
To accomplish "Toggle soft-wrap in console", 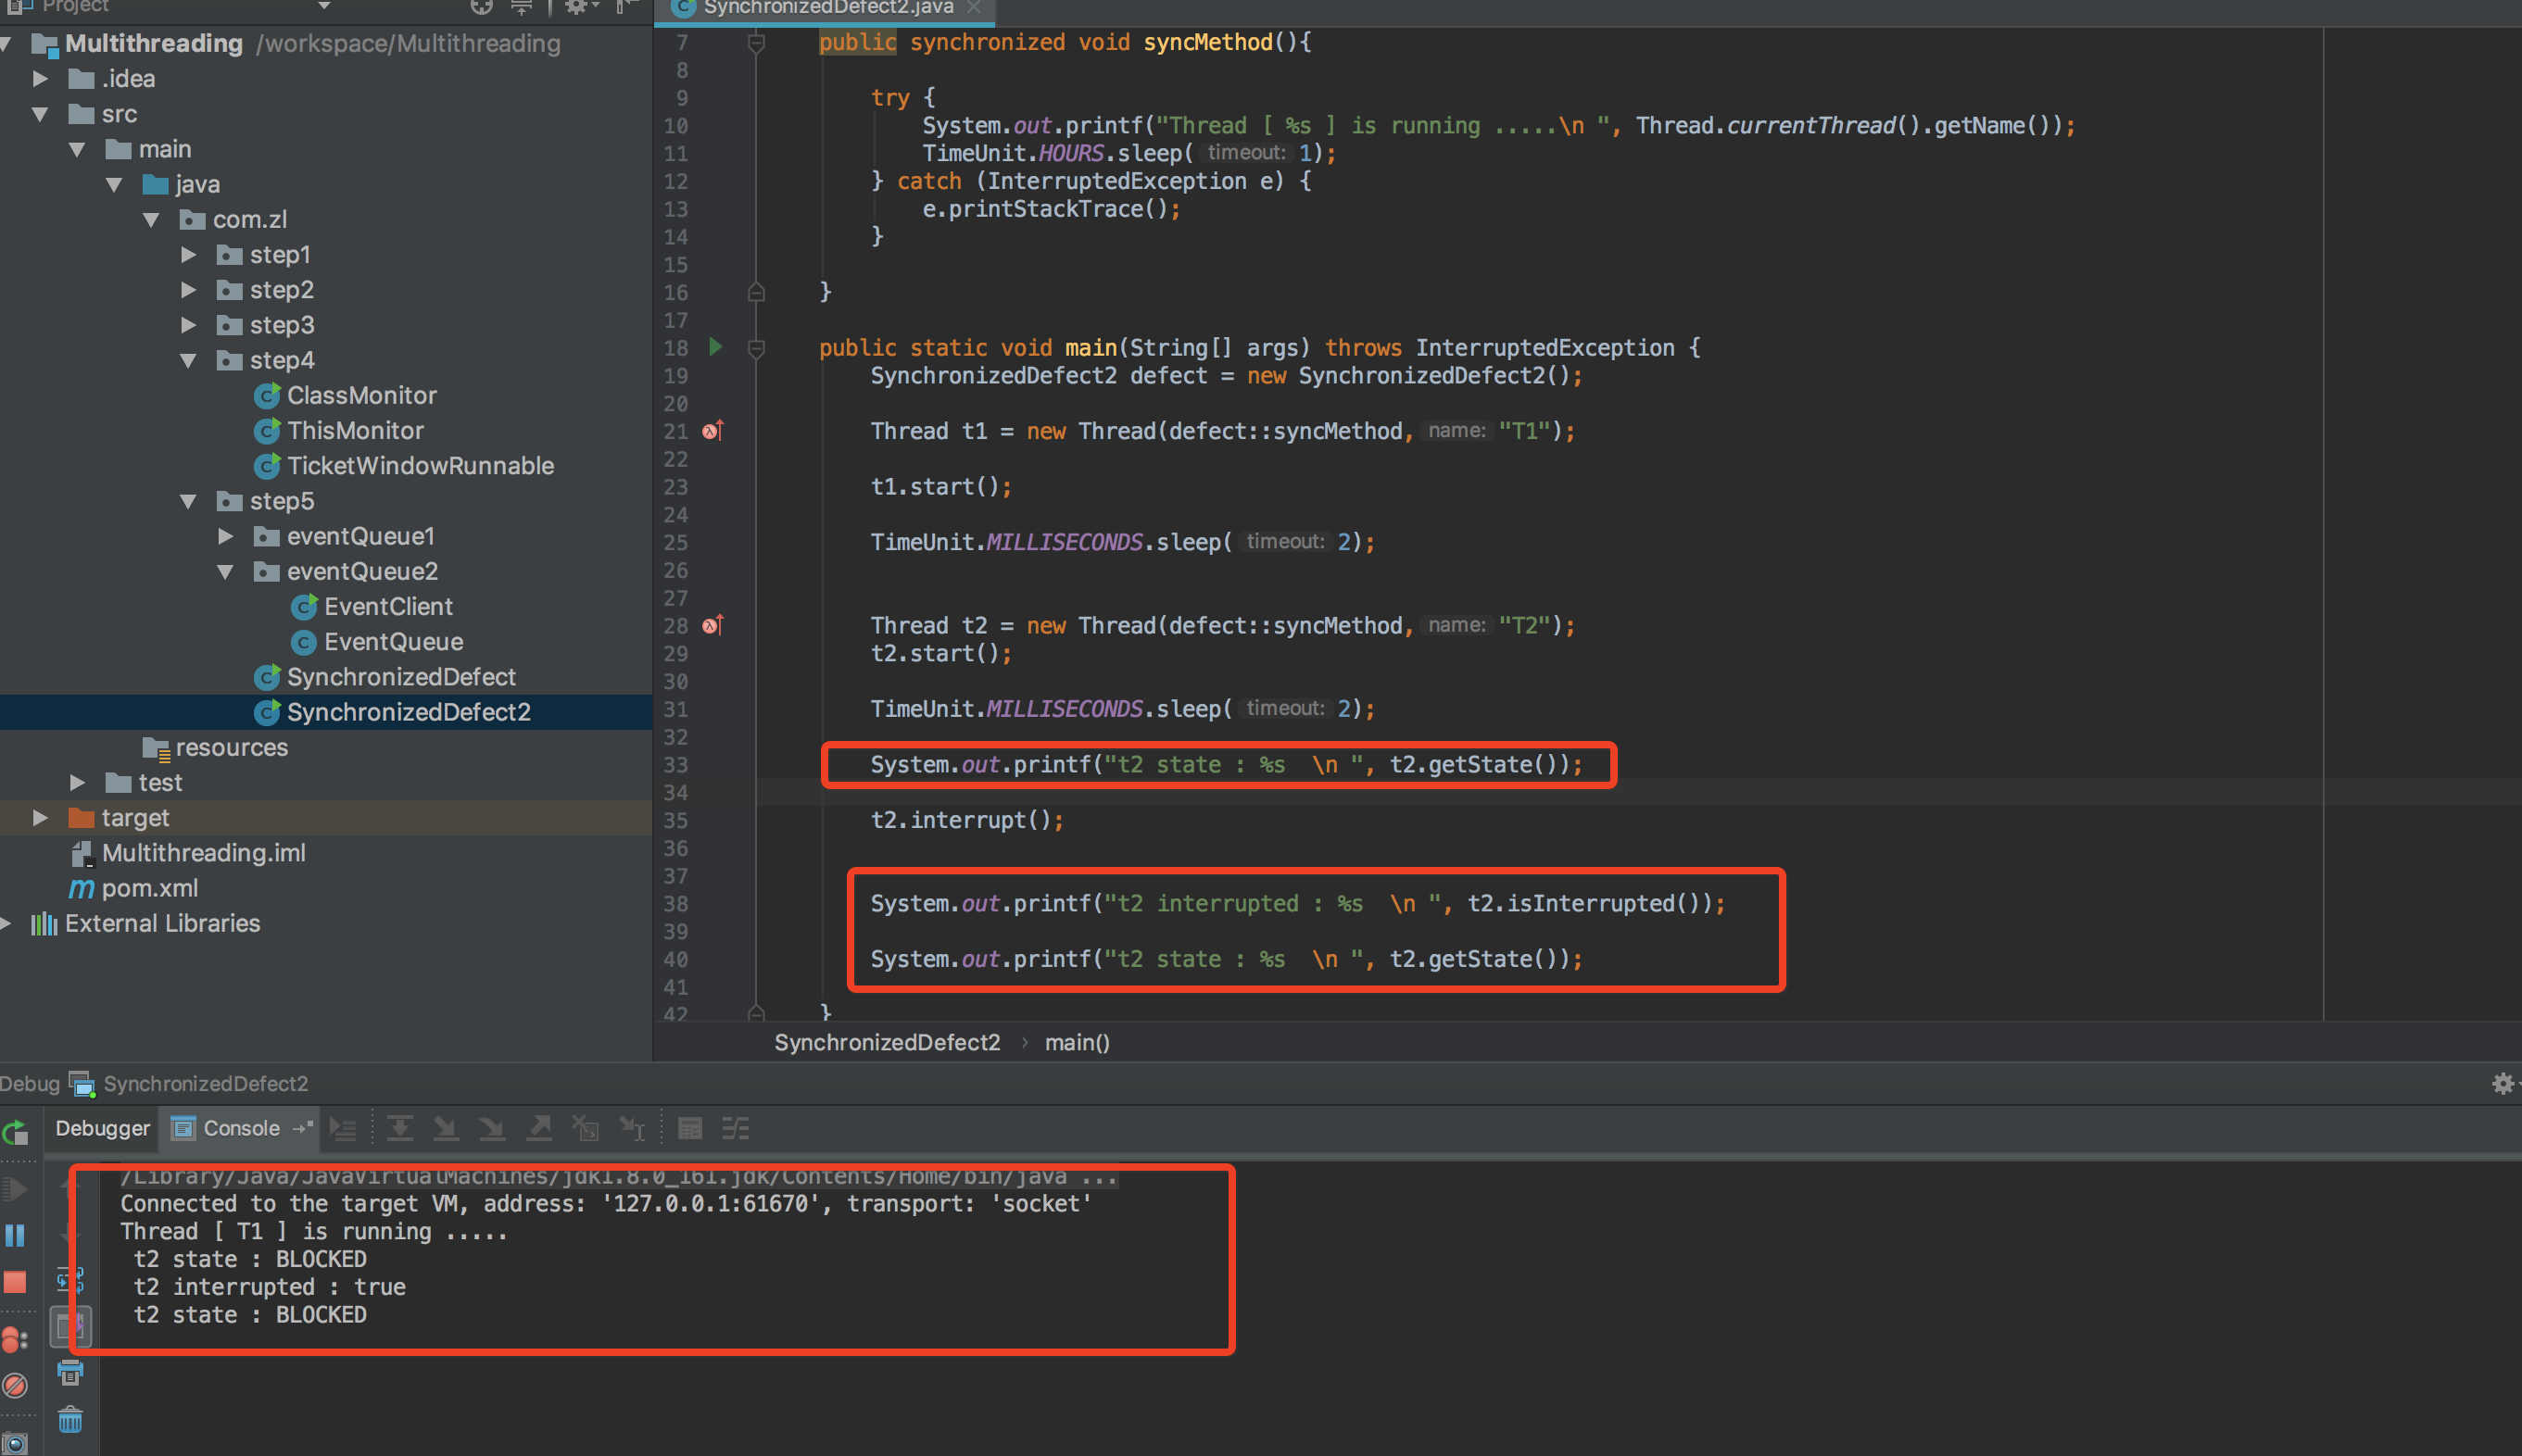I will (70, 1280).
